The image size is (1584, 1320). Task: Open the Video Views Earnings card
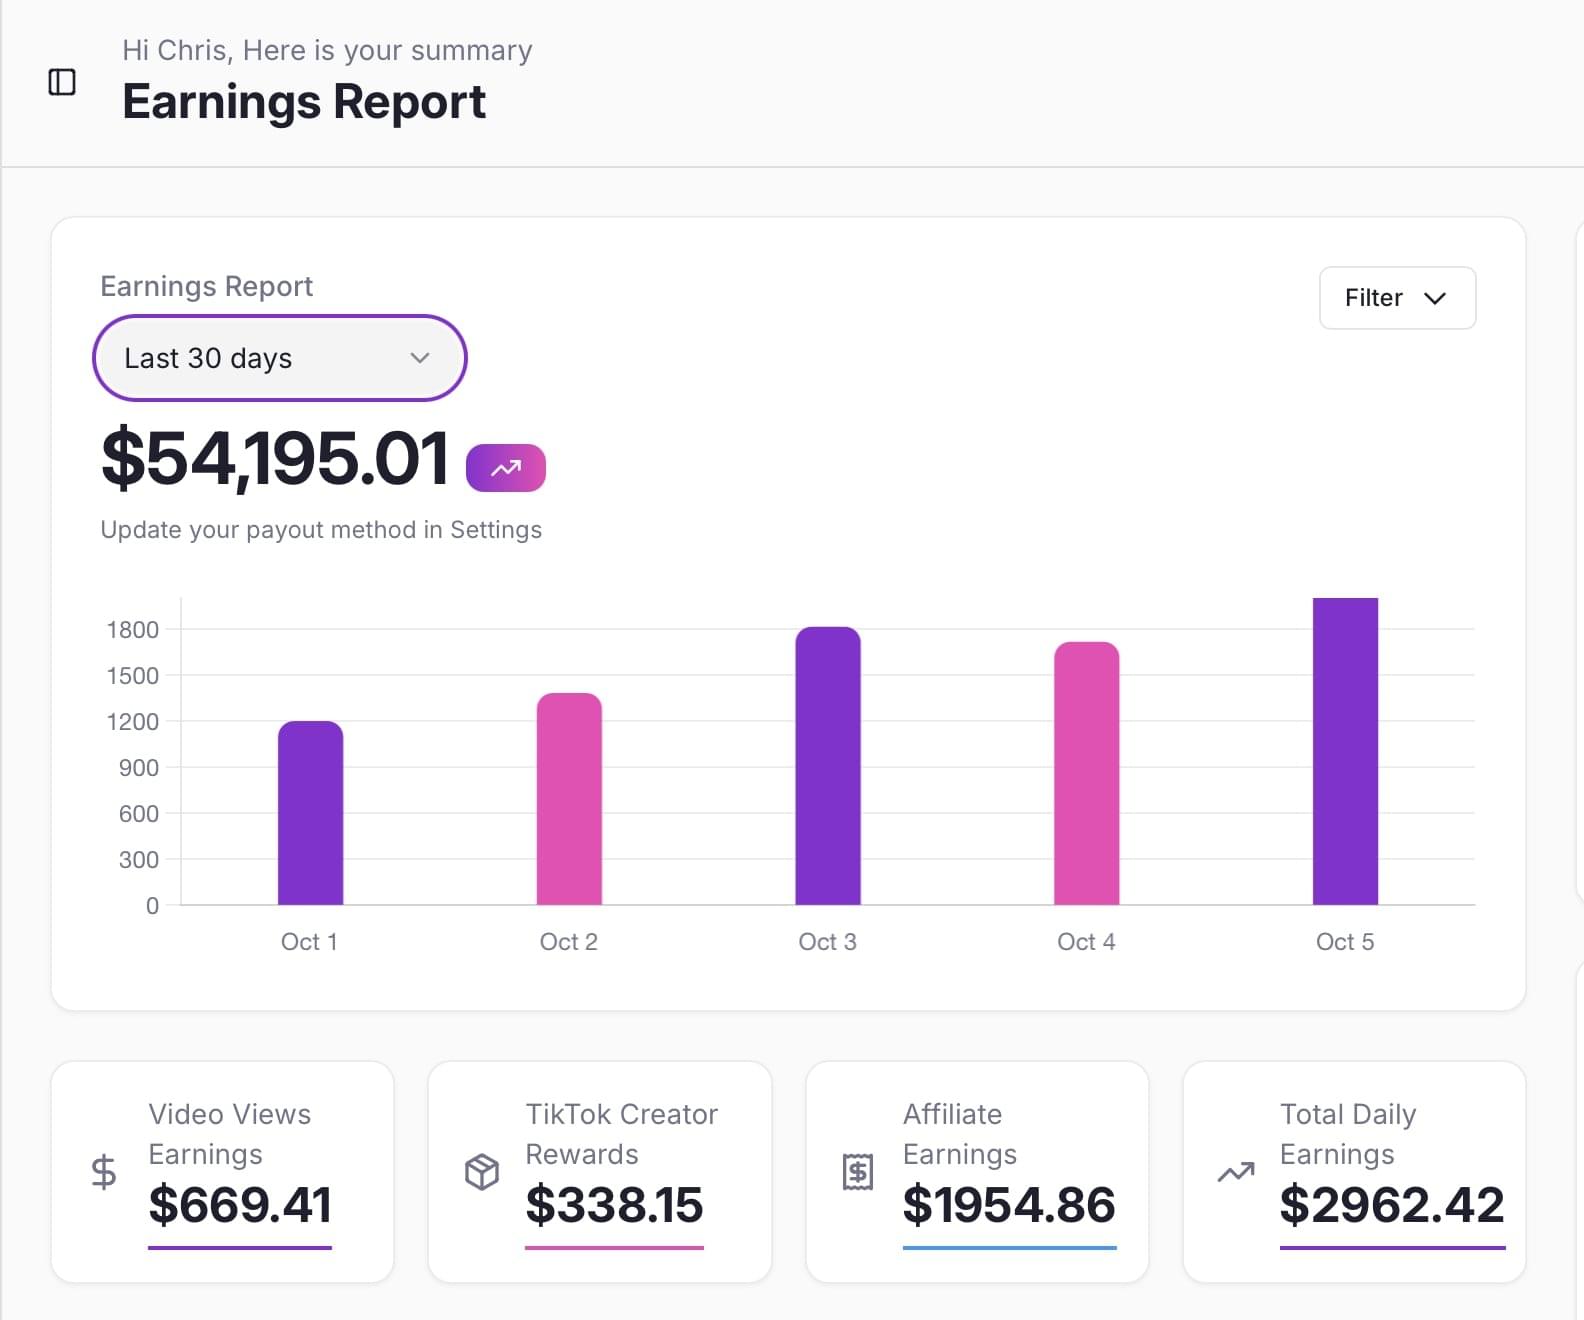(222, 1172)
